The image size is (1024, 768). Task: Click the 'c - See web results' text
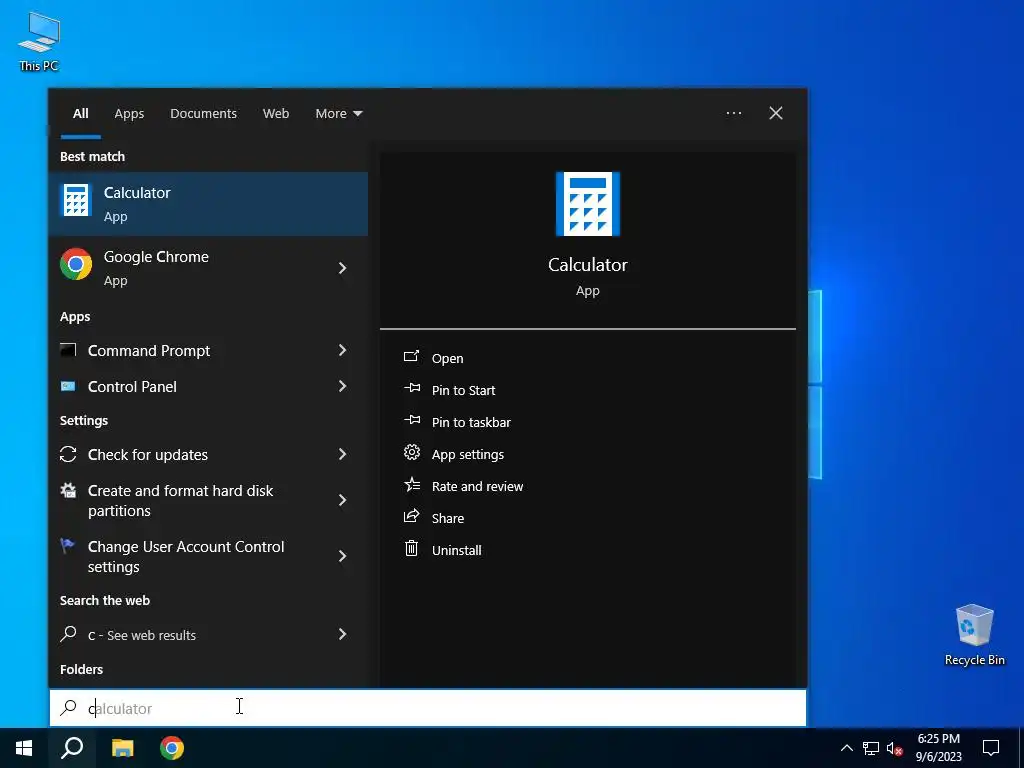(142, 635)
